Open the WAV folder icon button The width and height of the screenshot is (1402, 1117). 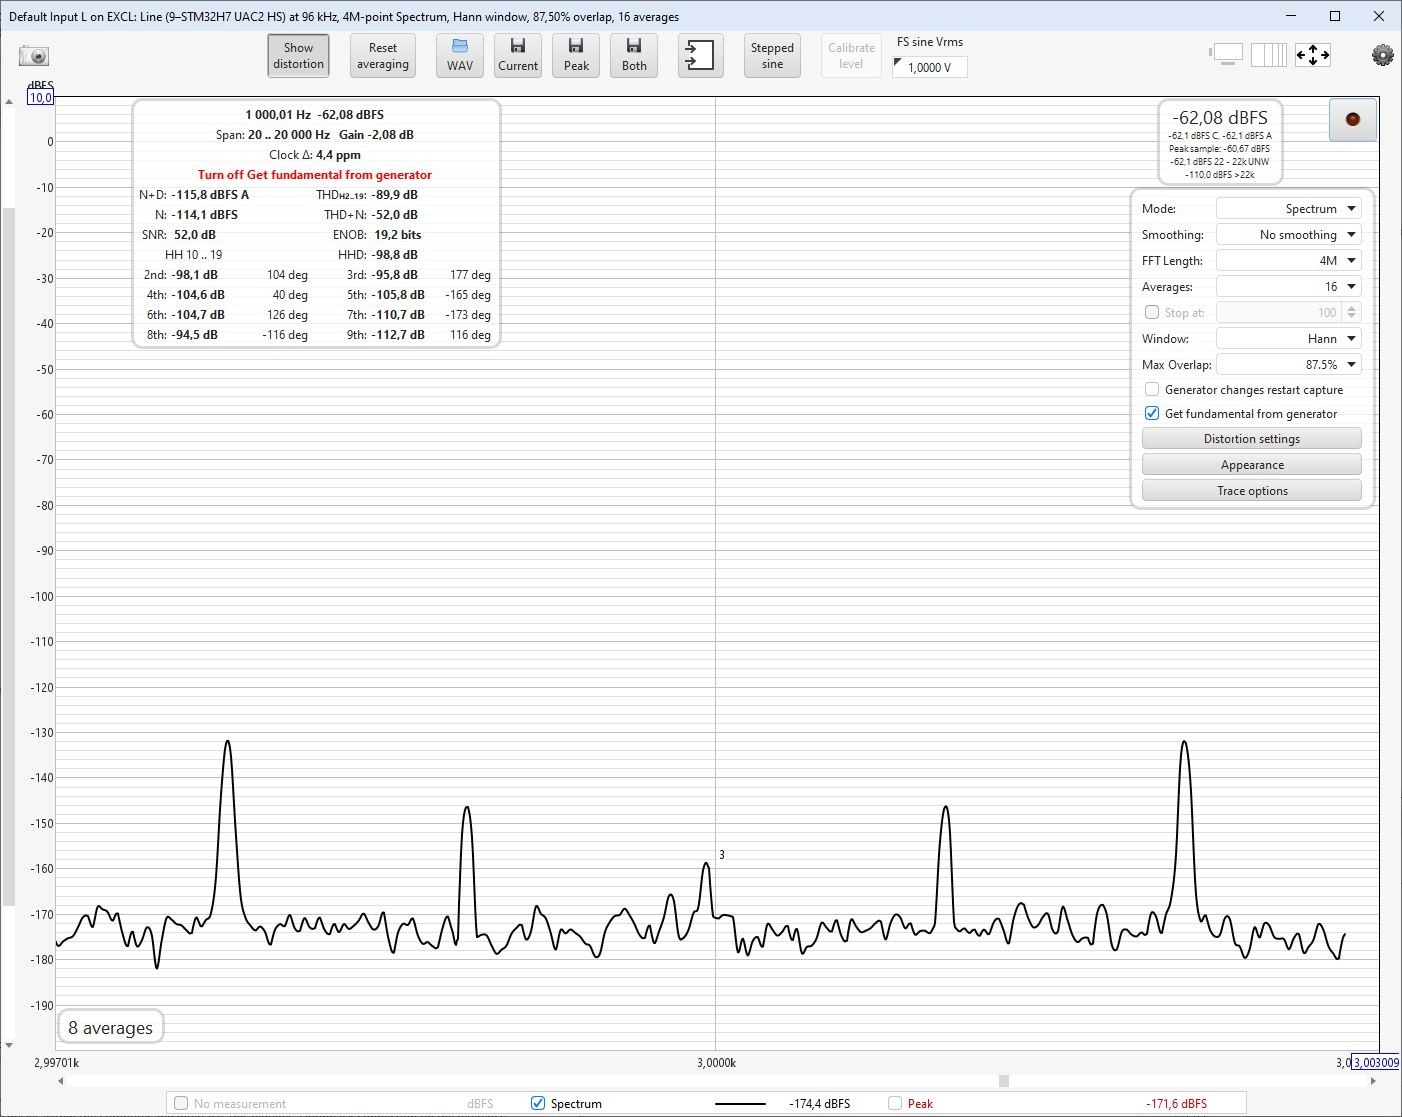coord(460,56)
